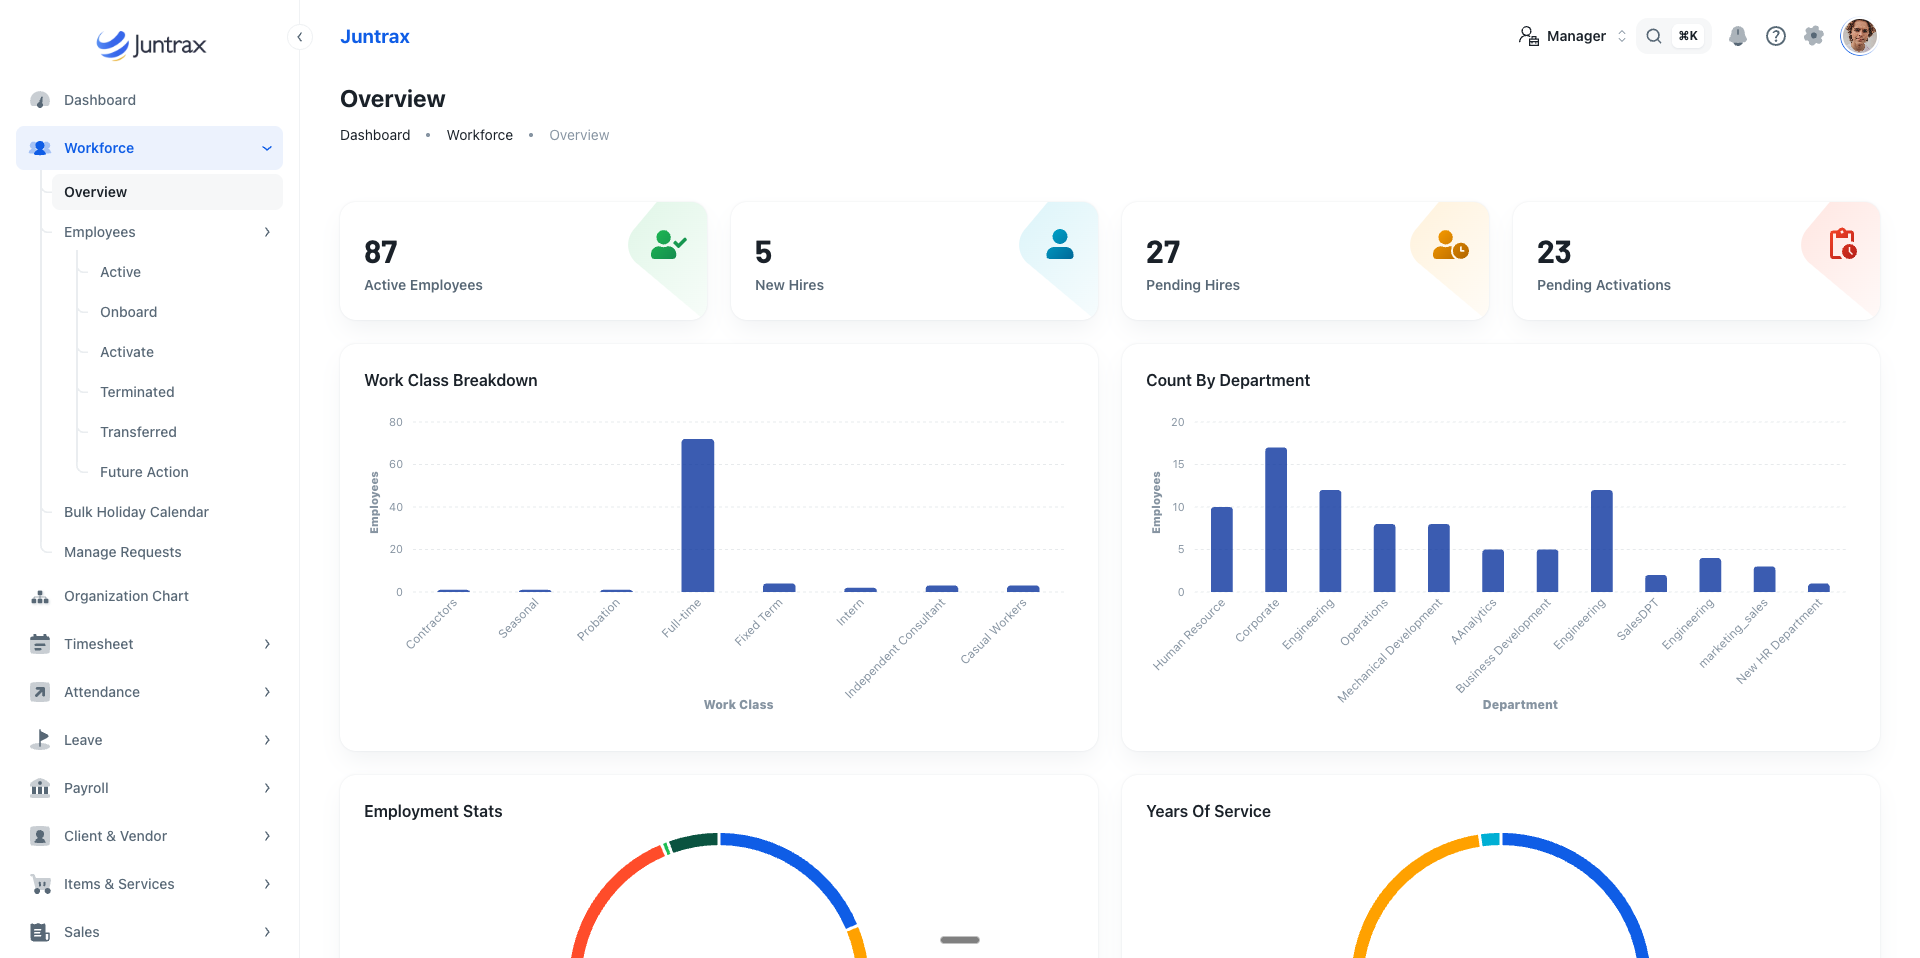Image resolution: width=1920 pixels, height=958 pixels.
Task: Expand the Items & Services chevron
Action: tap(267, 884)
